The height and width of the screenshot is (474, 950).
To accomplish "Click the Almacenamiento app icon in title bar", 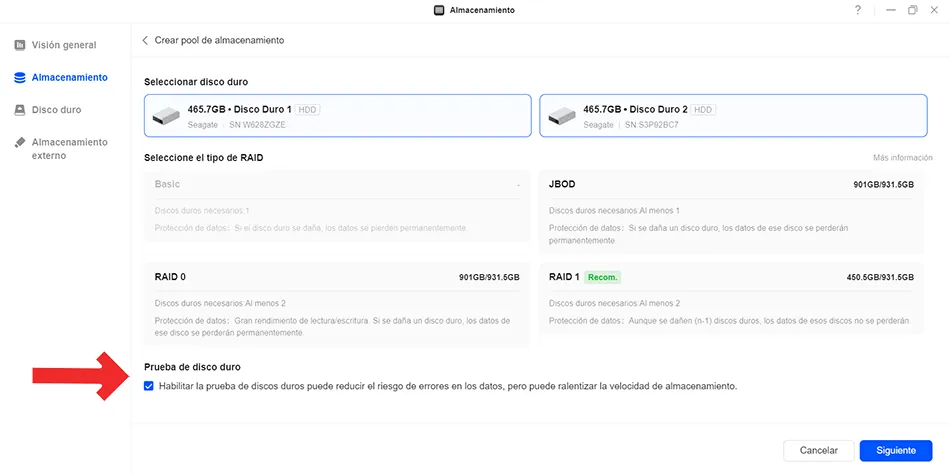I will pos(439,10).
